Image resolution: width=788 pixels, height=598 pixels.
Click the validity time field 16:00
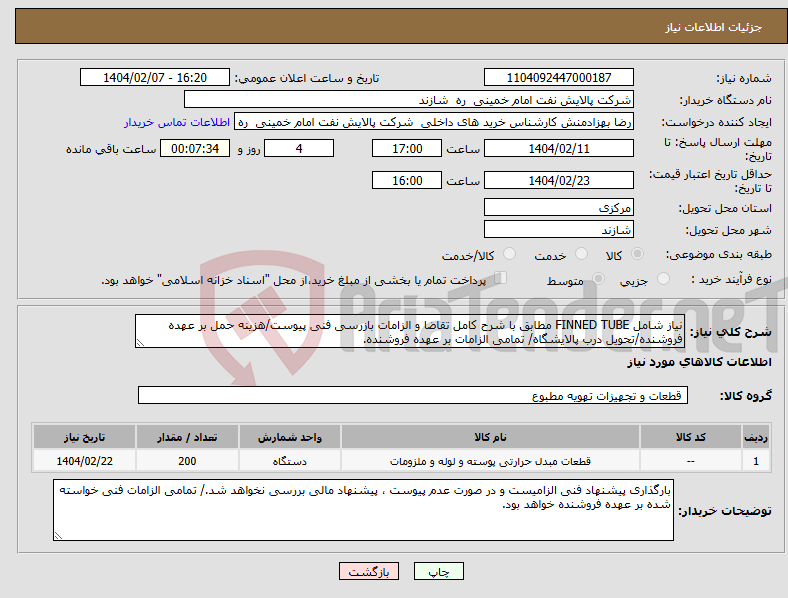(x=407, y=180)
